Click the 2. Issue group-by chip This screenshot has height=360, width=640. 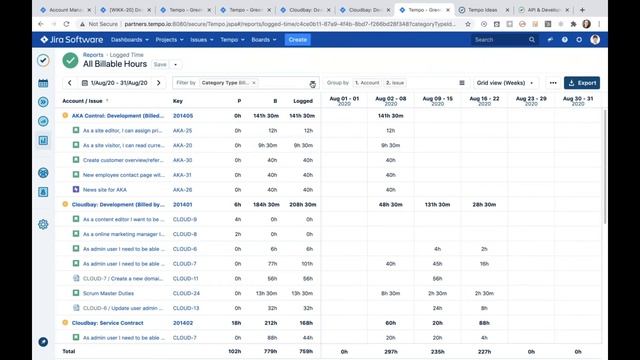[395, 83]
